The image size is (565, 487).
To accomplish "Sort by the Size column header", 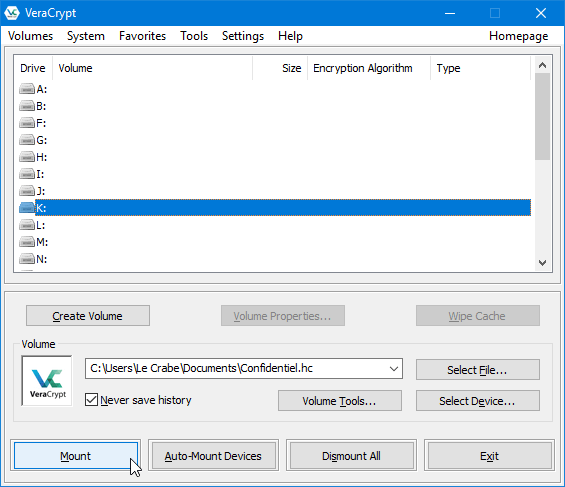I will coord(280,68).
